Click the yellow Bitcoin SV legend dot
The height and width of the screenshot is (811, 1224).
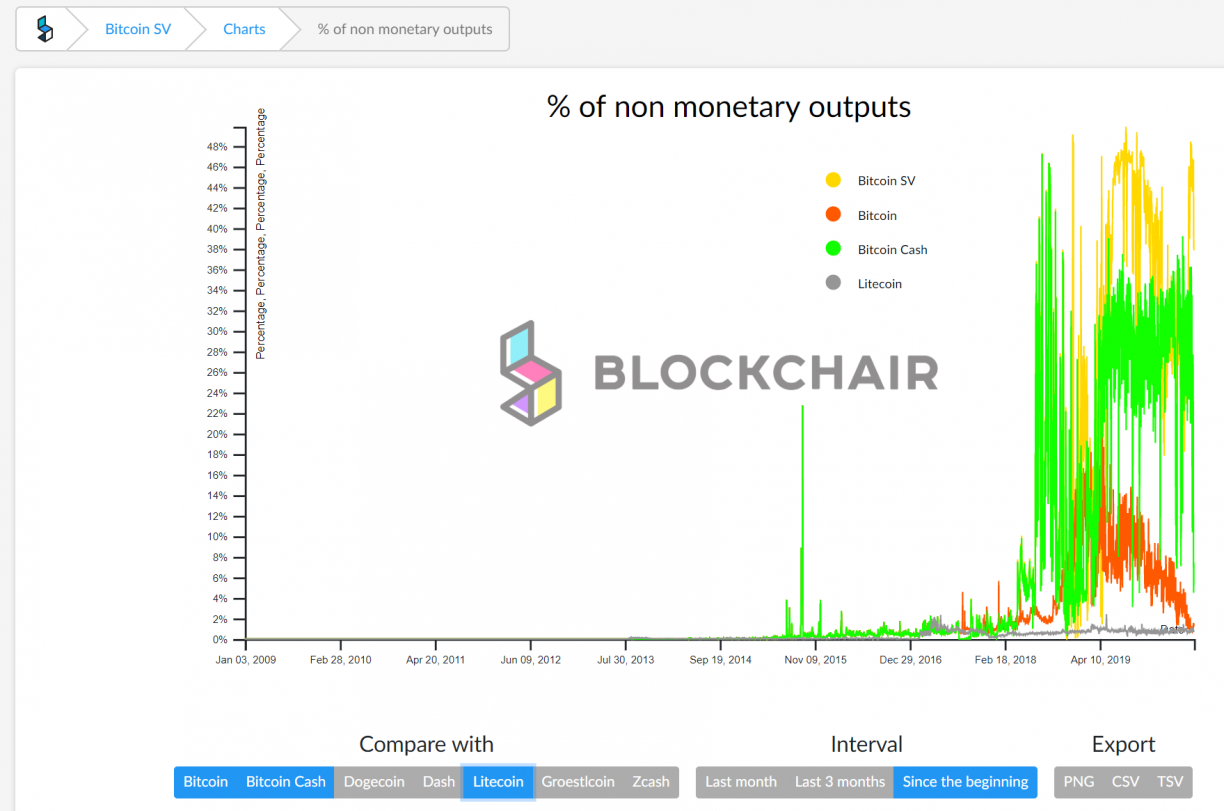click(x=833, y=180)
